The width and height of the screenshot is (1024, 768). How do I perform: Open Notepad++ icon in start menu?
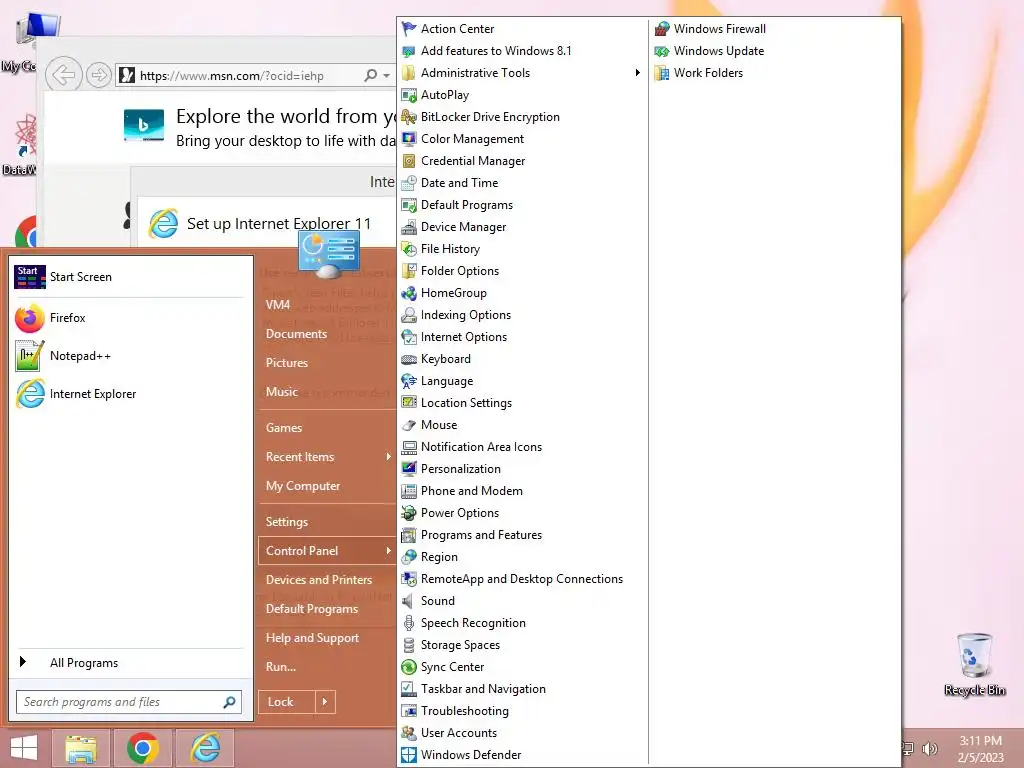(x=29, y=356)
